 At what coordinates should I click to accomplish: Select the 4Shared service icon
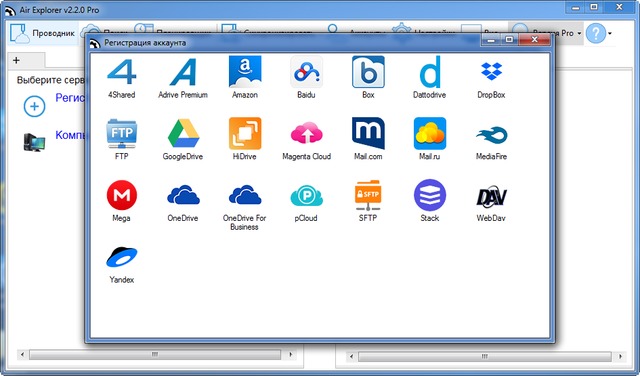coord(121,72)
